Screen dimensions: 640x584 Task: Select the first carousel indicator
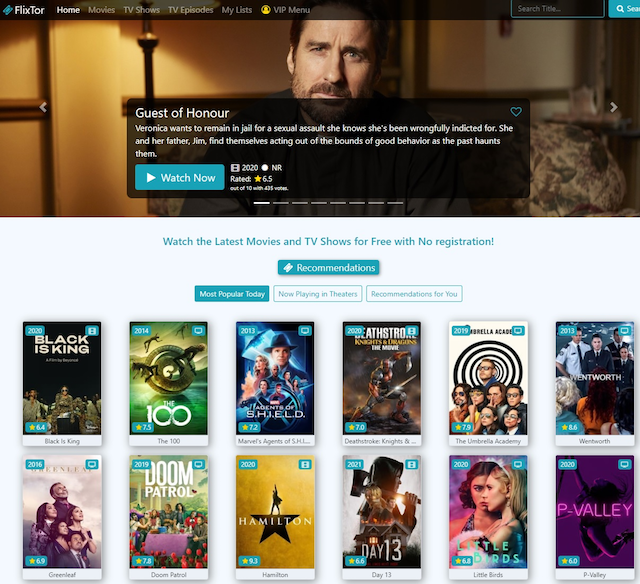(x=262, y=203)
